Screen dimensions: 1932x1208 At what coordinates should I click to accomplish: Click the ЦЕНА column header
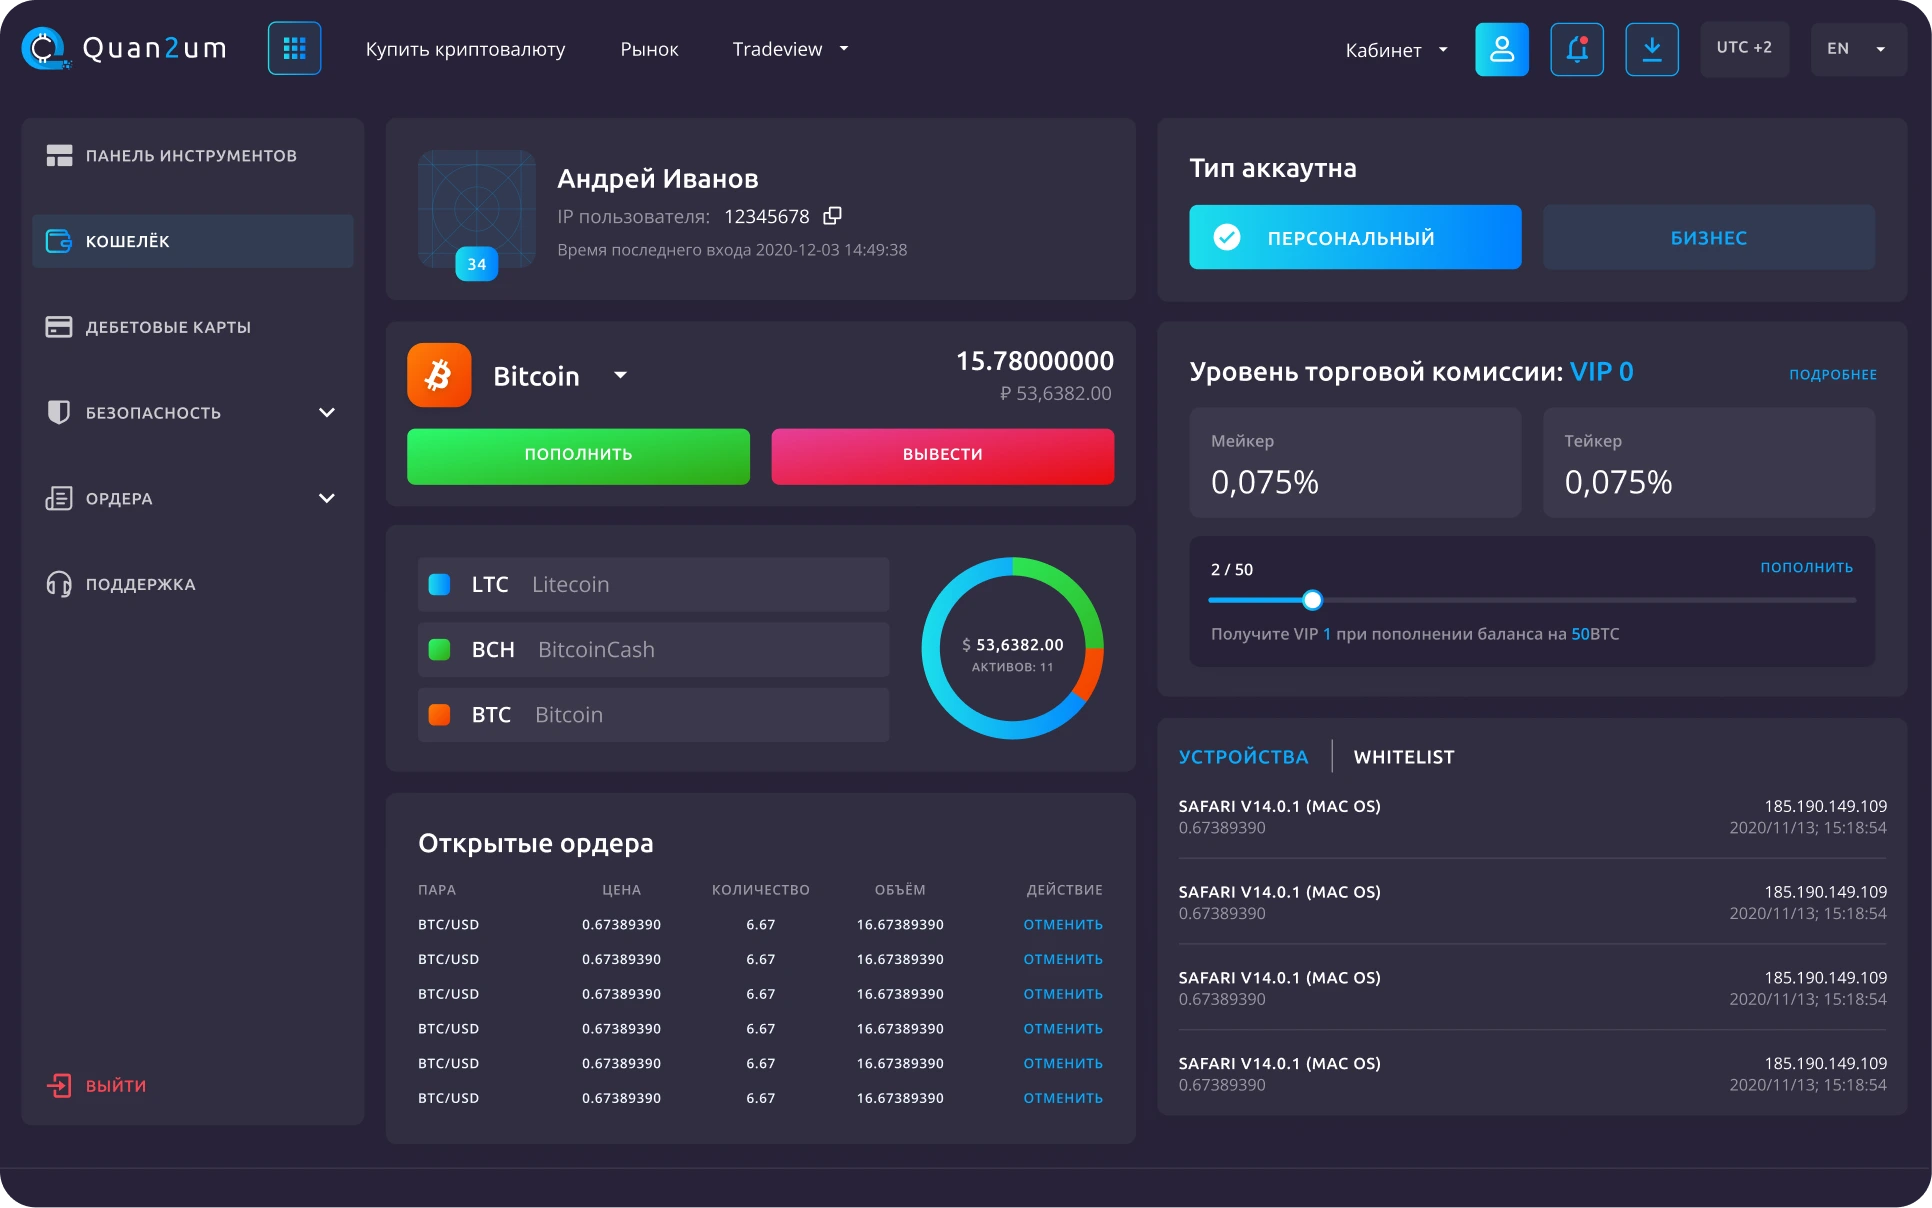coord(621,890)
